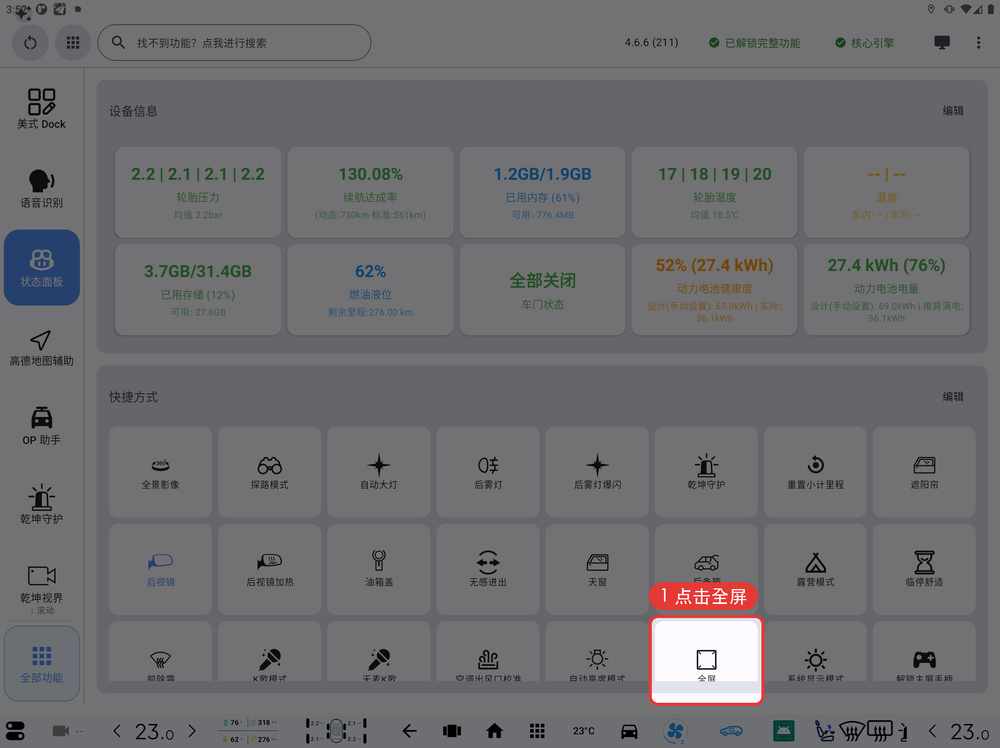Open the 已用内存 info card
1000x748 pixels.
(x=543, y=193)
